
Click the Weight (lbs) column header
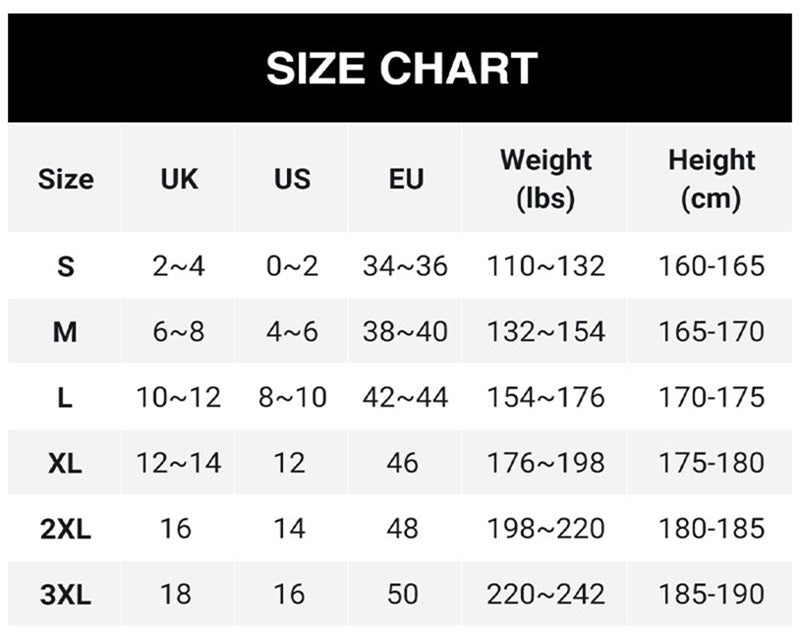[x=545, y=178]
